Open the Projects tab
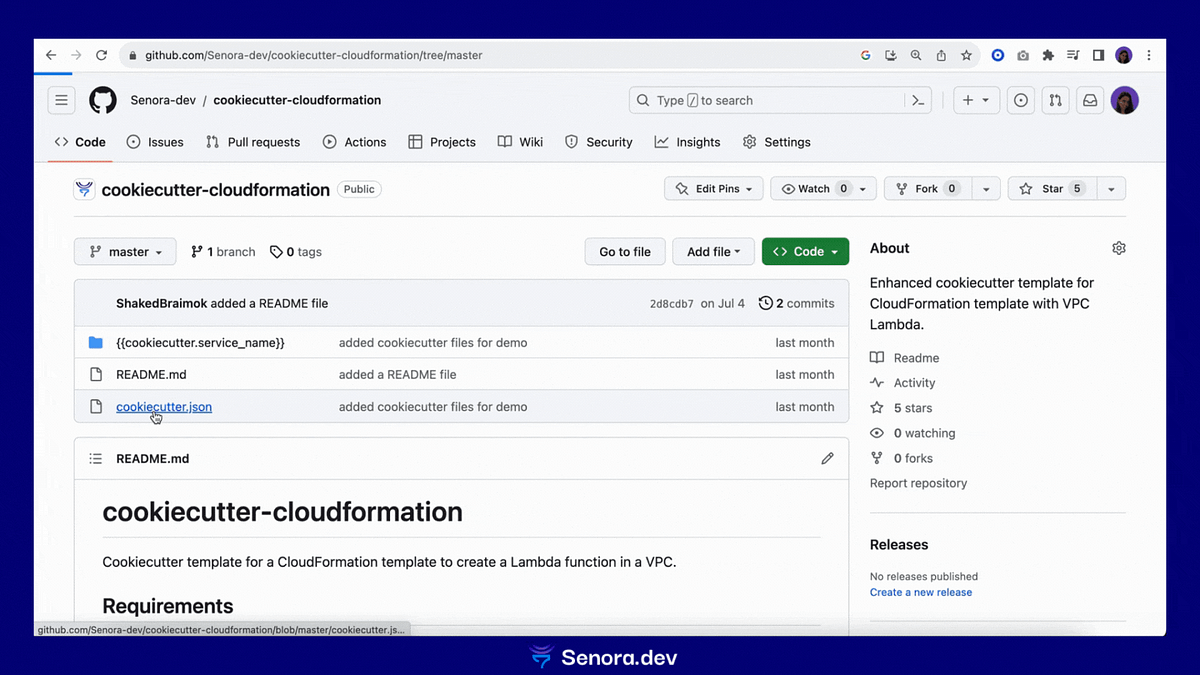1200x675 pixels. (x=442, y=142)
